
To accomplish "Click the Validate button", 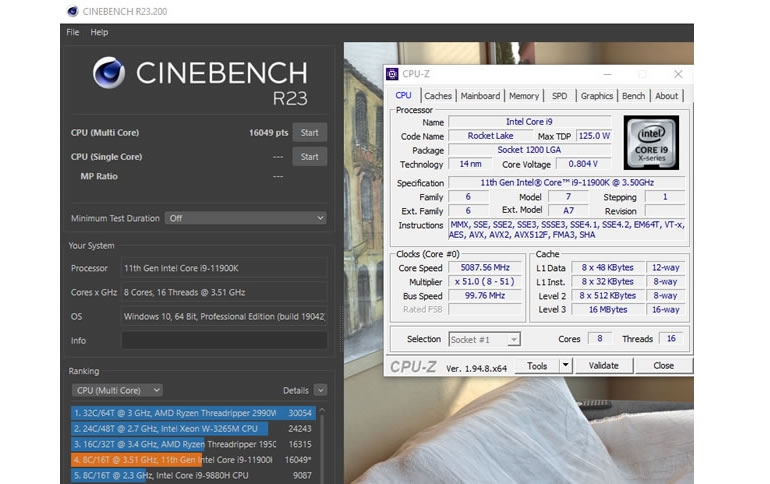I will click(604, 366).
